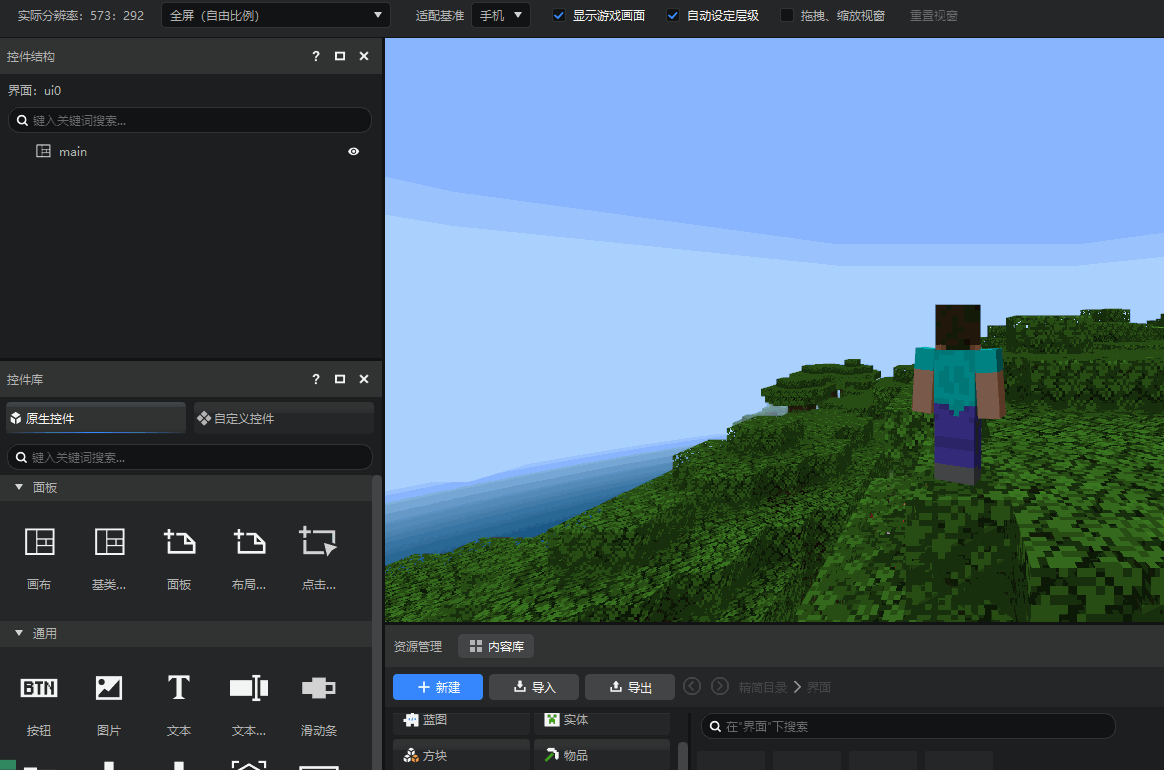Select the 文本 input box control icon
1164x770 pixels.
click(249, 688)
